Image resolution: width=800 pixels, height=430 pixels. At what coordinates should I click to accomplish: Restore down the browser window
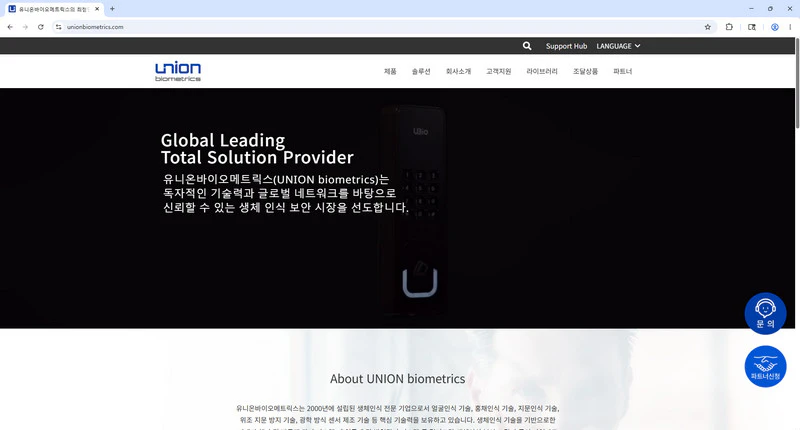tap(770, 9)
